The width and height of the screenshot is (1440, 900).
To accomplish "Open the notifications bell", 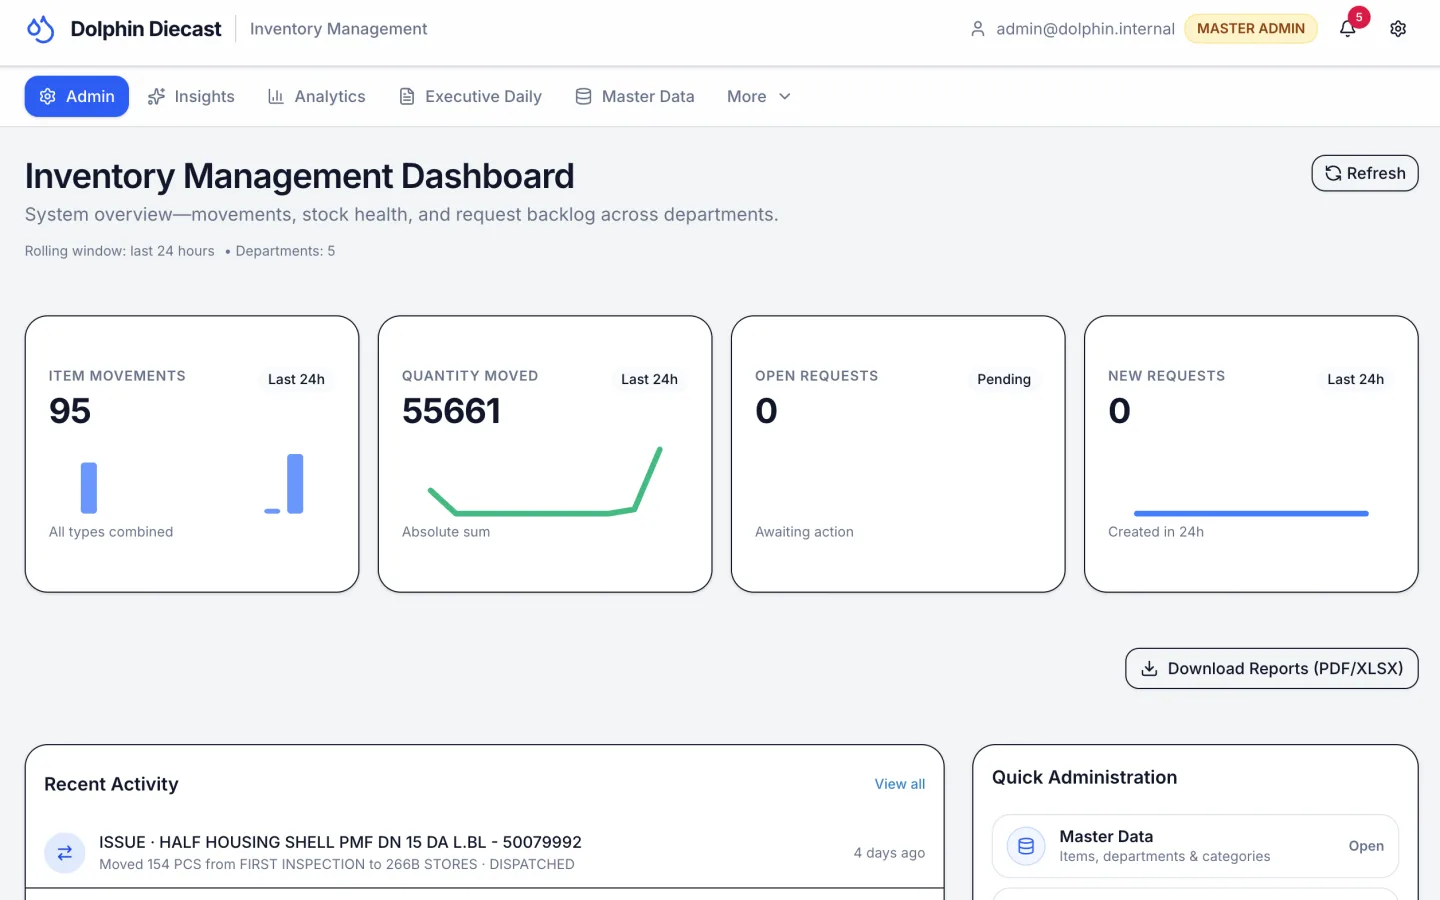I will pyautogui.click(x=1347, y=29).
